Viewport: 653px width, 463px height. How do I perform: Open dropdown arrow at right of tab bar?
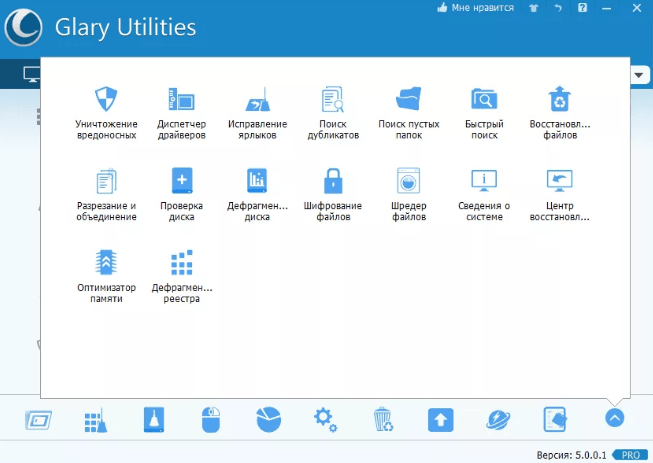639,75
